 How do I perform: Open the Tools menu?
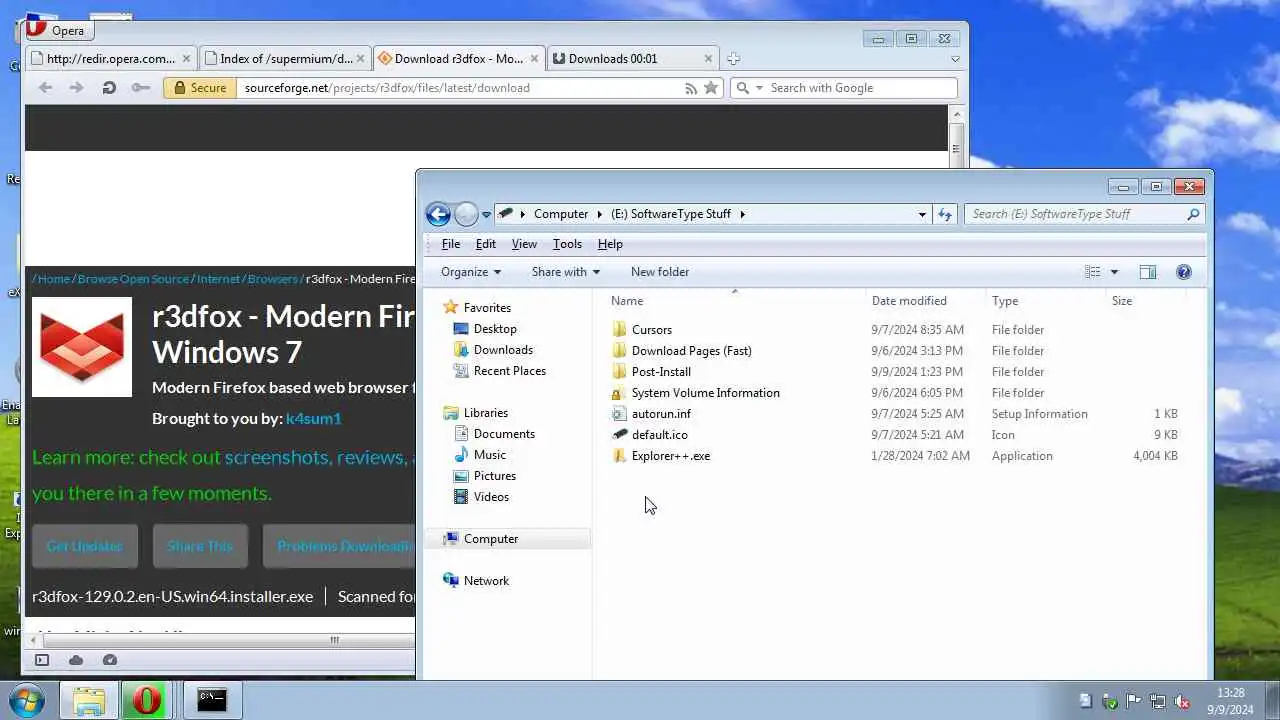(567, 244)
